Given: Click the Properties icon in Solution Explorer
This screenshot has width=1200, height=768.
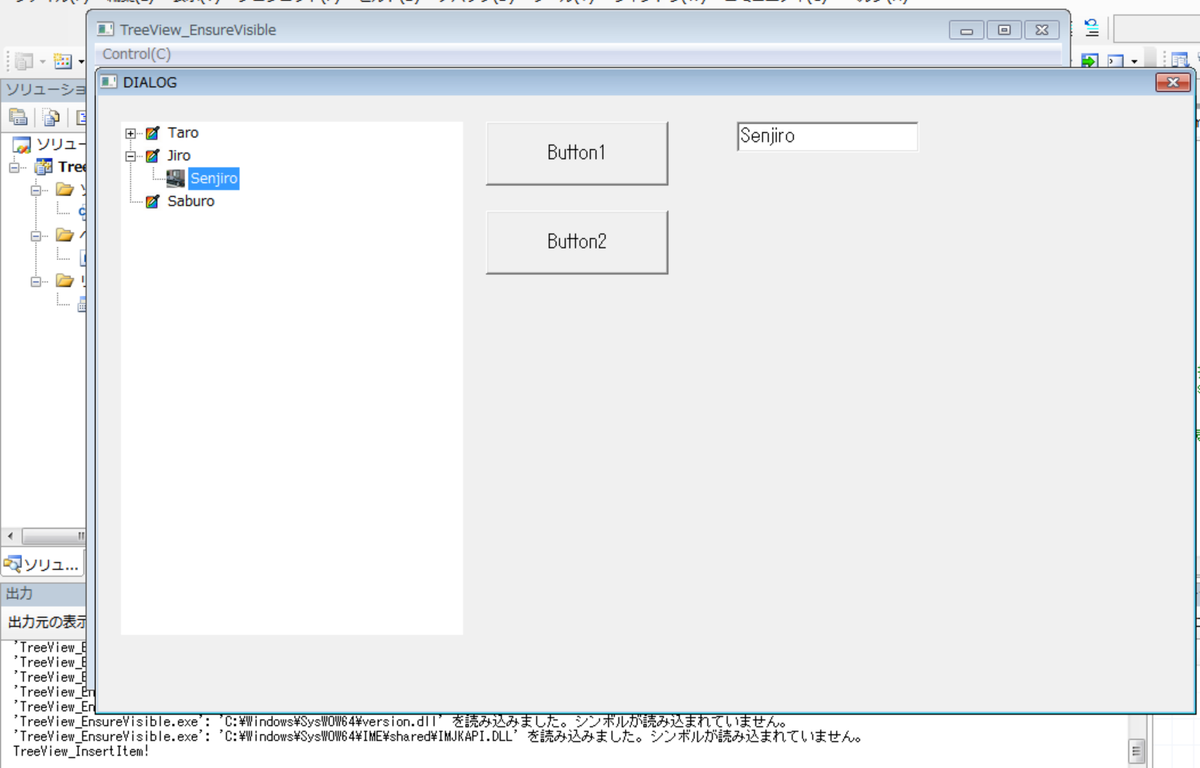Looking at the screenshot, I should pyautogui.click(x=18, y=117).
